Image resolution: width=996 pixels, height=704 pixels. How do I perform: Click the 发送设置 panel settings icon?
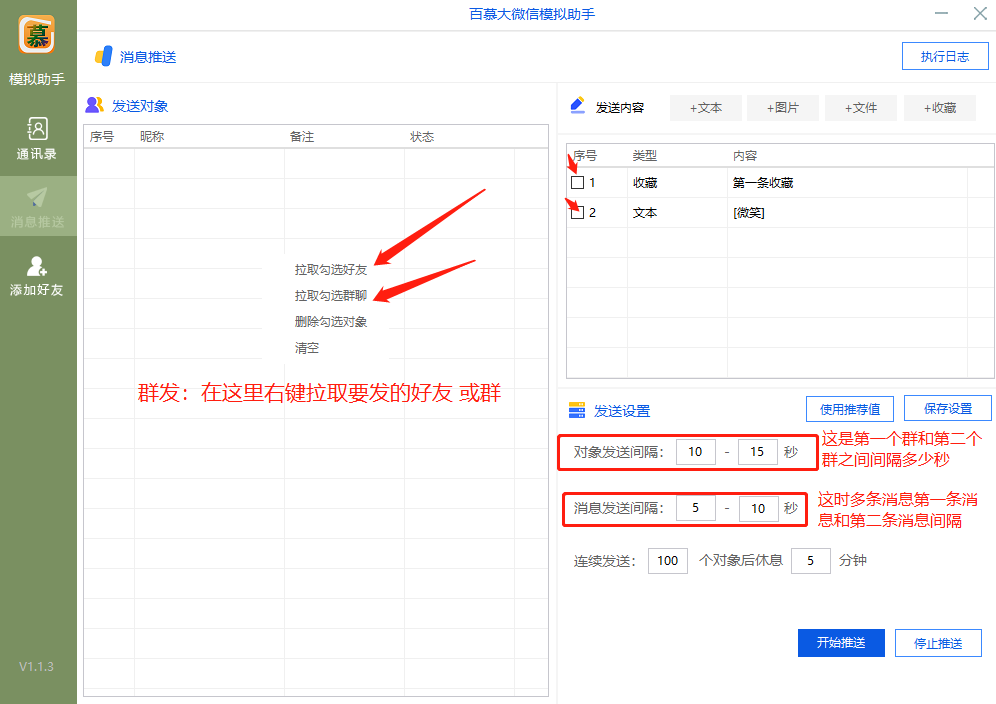[578, 408]
